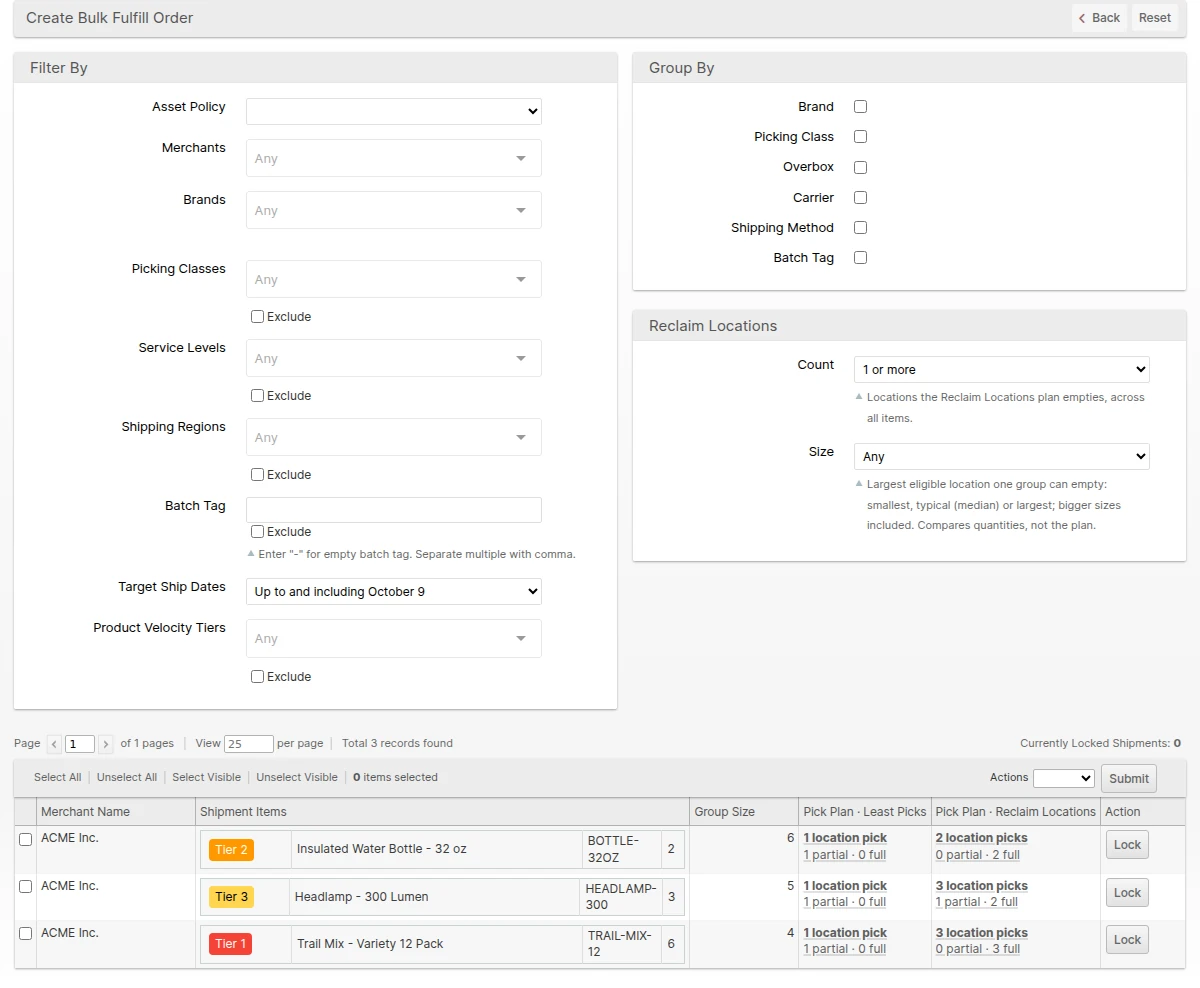Screen dimensions: 1200x988
Task: Lock the Headlamp shipment group
Action: tap(1127, 892)
